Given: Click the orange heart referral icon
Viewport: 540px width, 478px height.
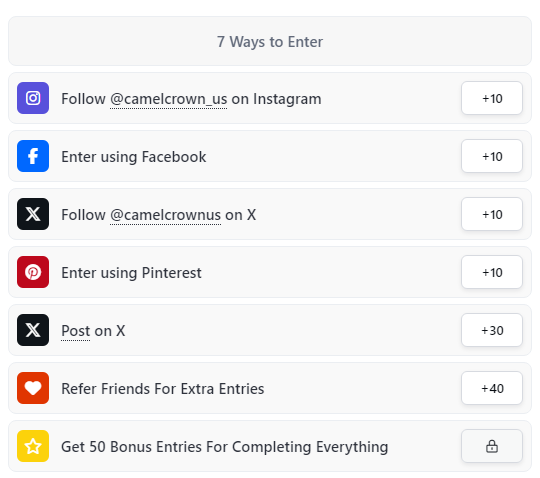Looking at the screenshot, I should tap(33, 388).
